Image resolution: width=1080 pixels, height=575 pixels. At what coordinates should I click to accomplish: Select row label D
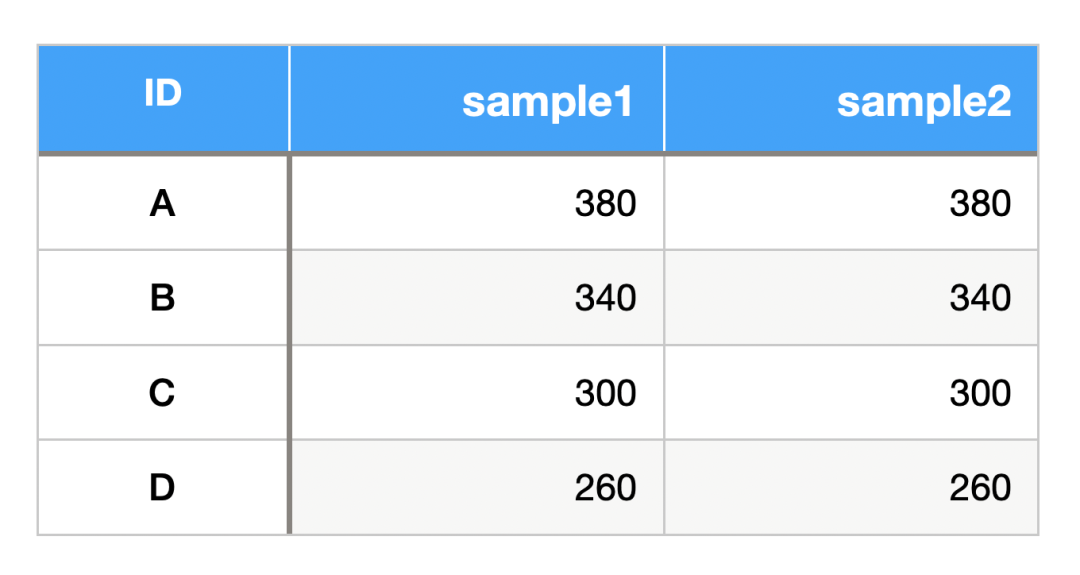[162, 488]
